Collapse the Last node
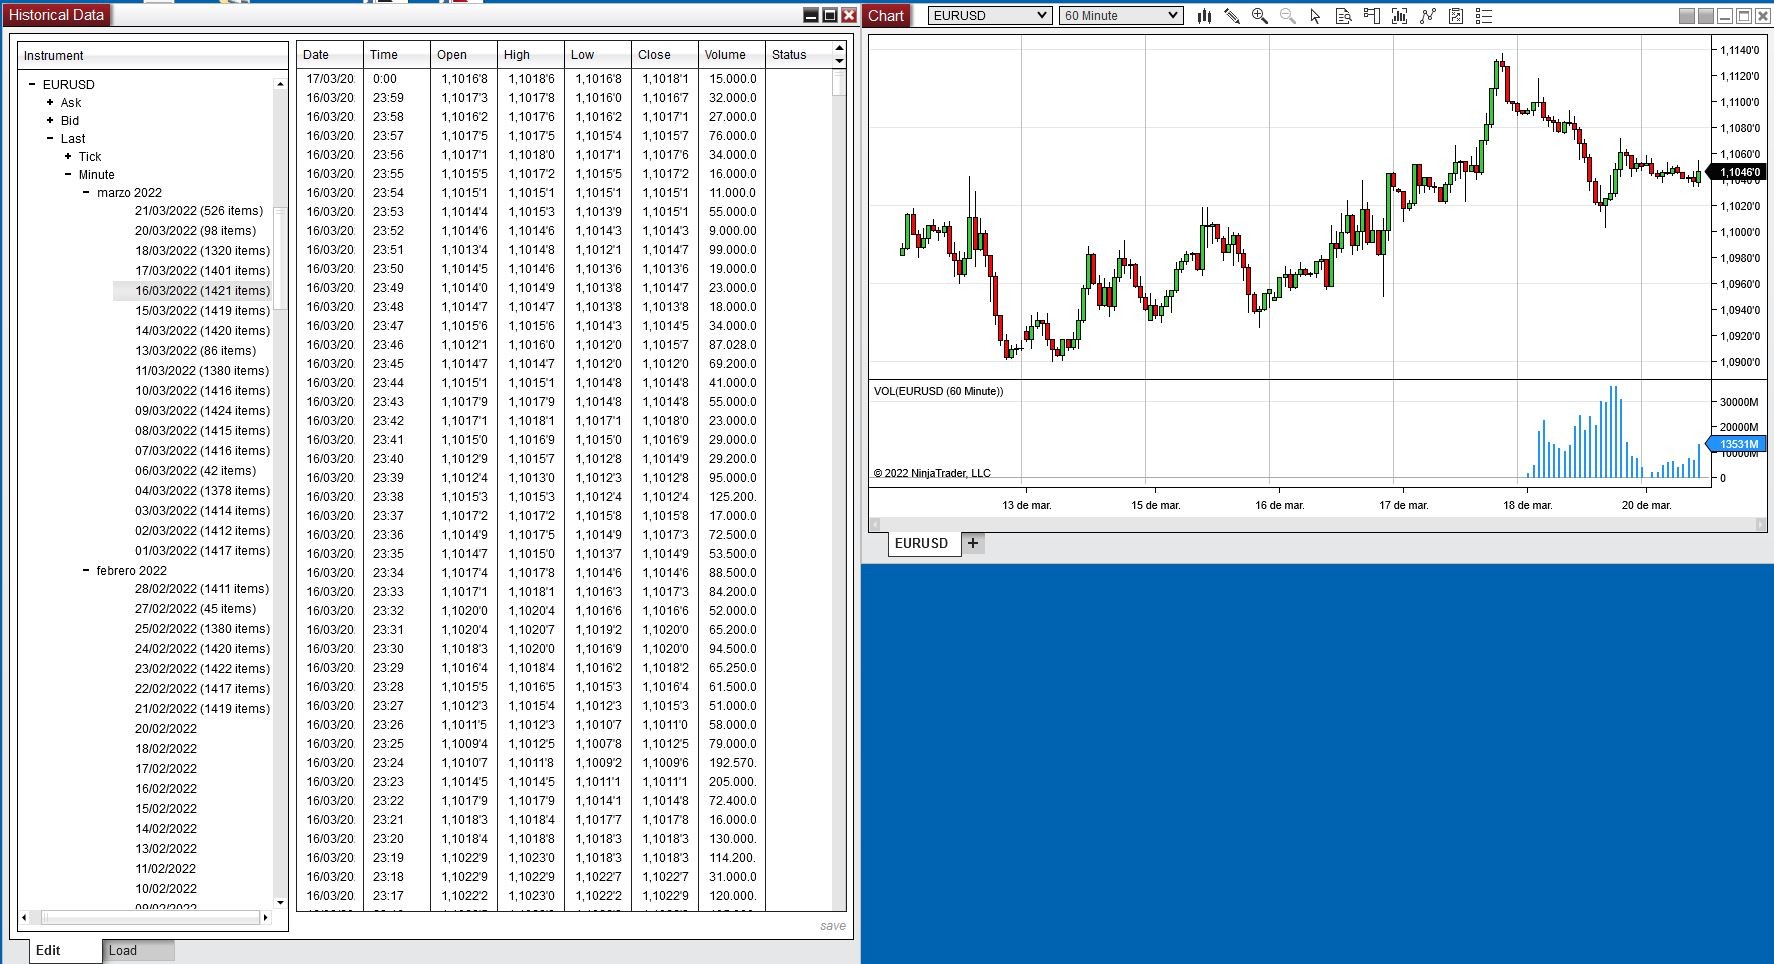The width and height of the screenshot is (1774, 964). (50, 138)
